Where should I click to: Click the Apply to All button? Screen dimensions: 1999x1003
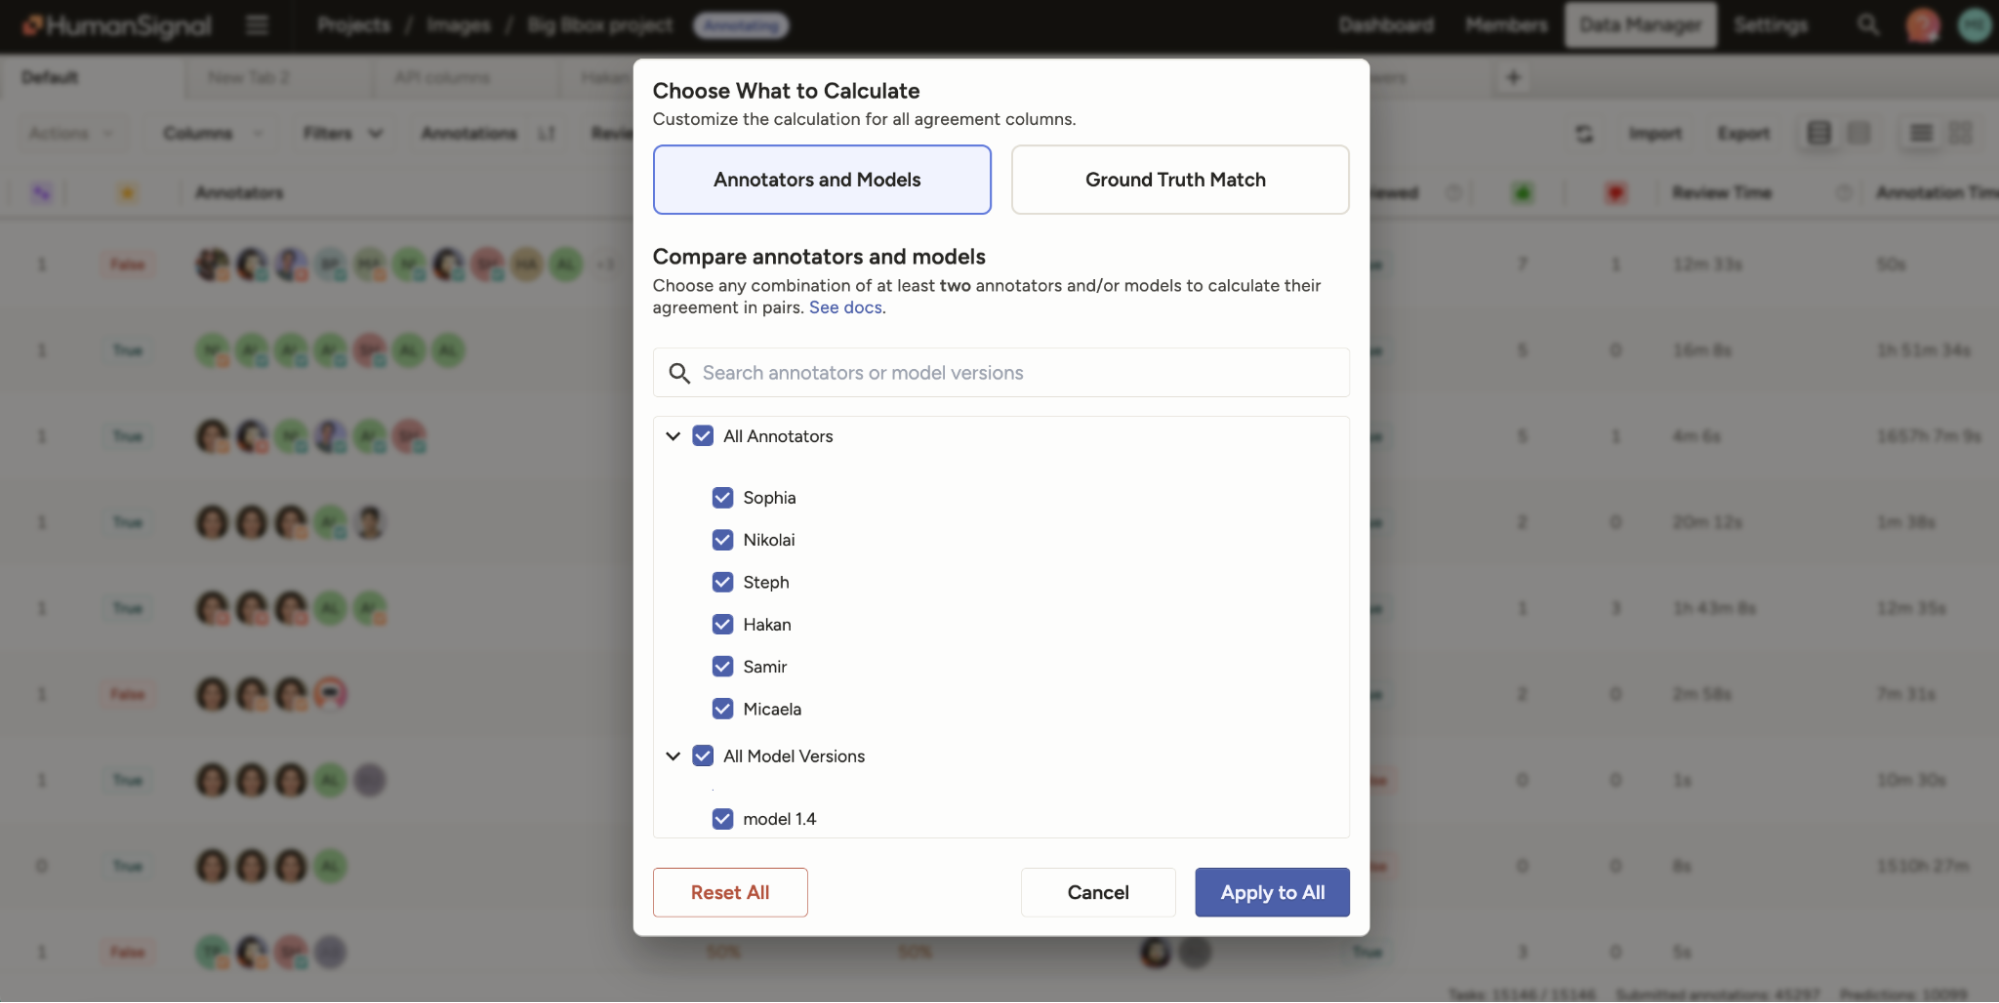click(1271, 892)
